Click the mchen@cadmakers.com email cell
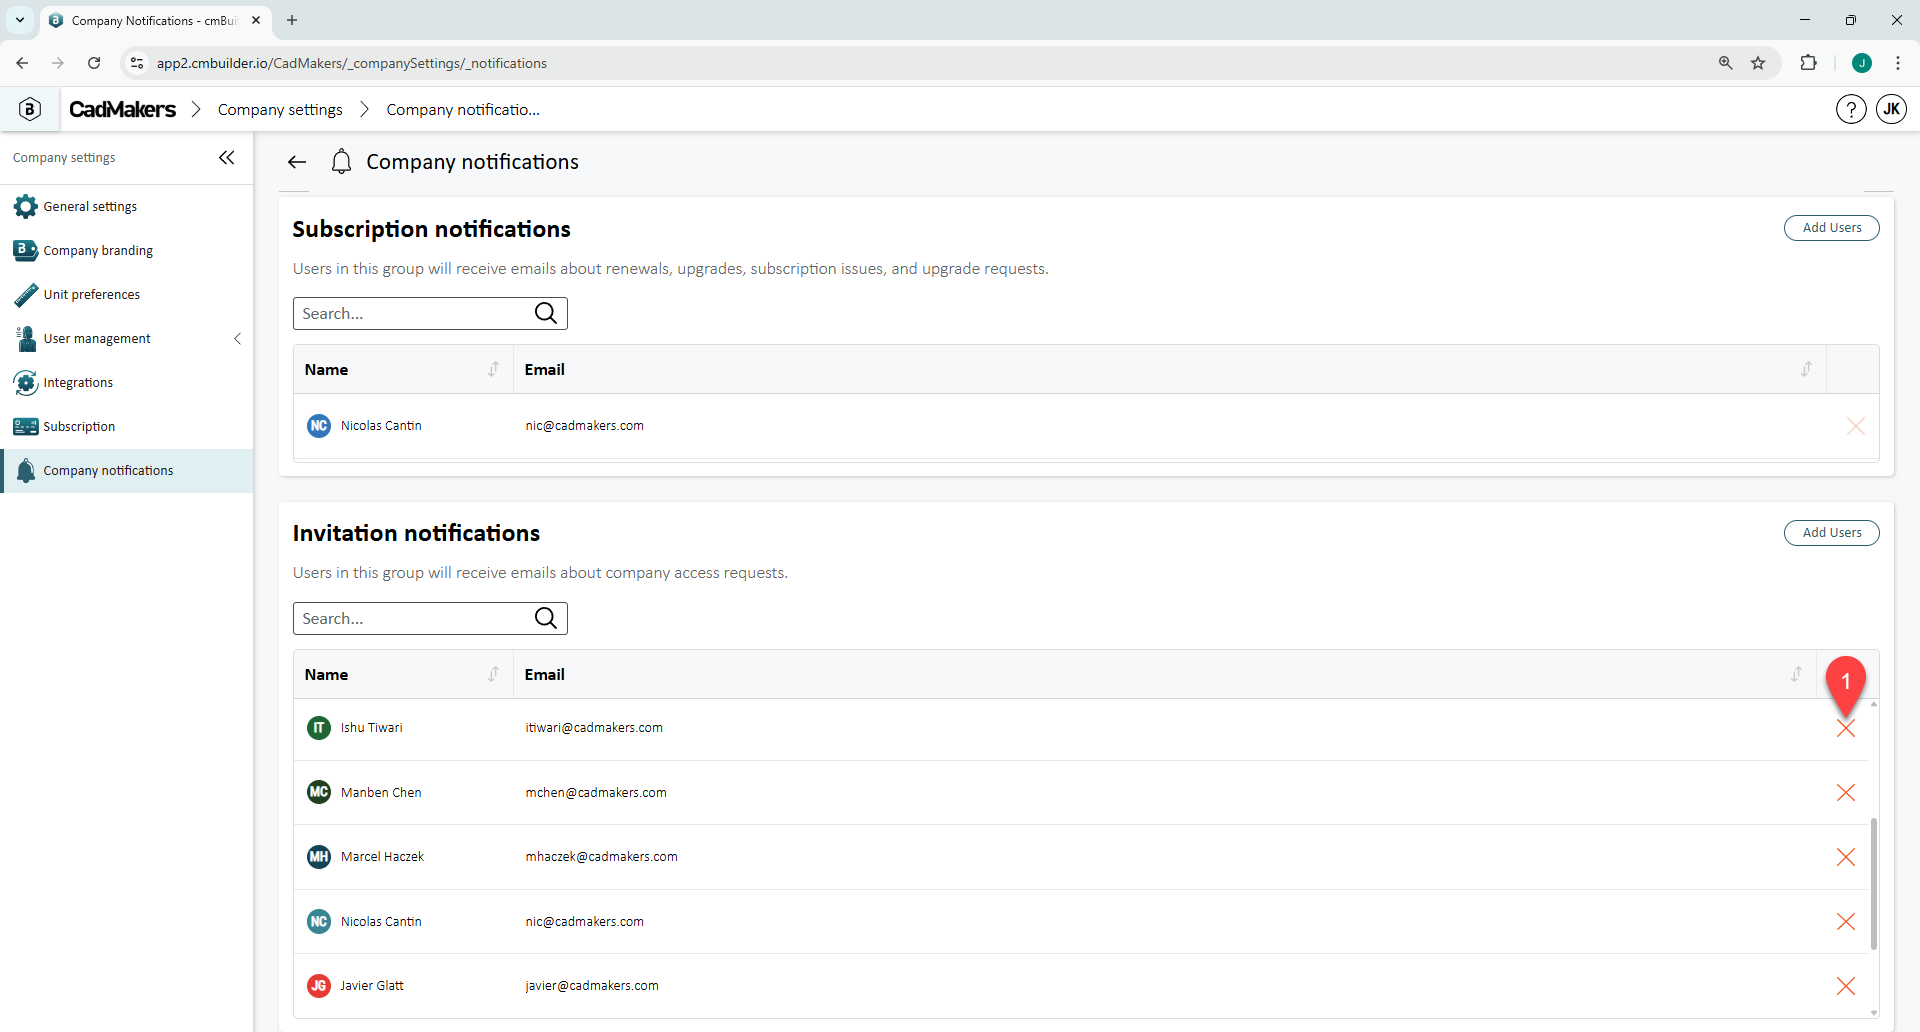The width and height of the screenshot is (1920, 1032). point(596,792)
